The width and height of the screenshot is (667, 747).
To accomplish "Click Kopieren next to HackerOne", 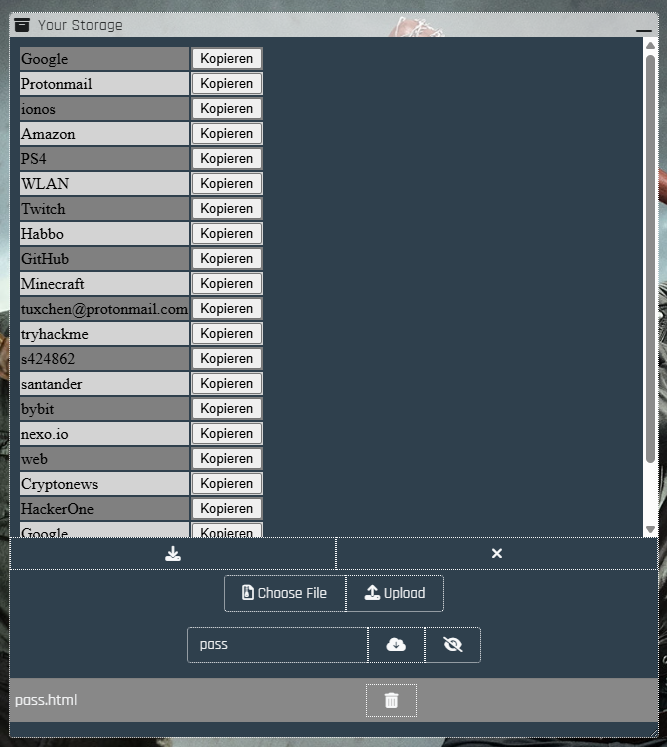I will (x=227, y=509).
